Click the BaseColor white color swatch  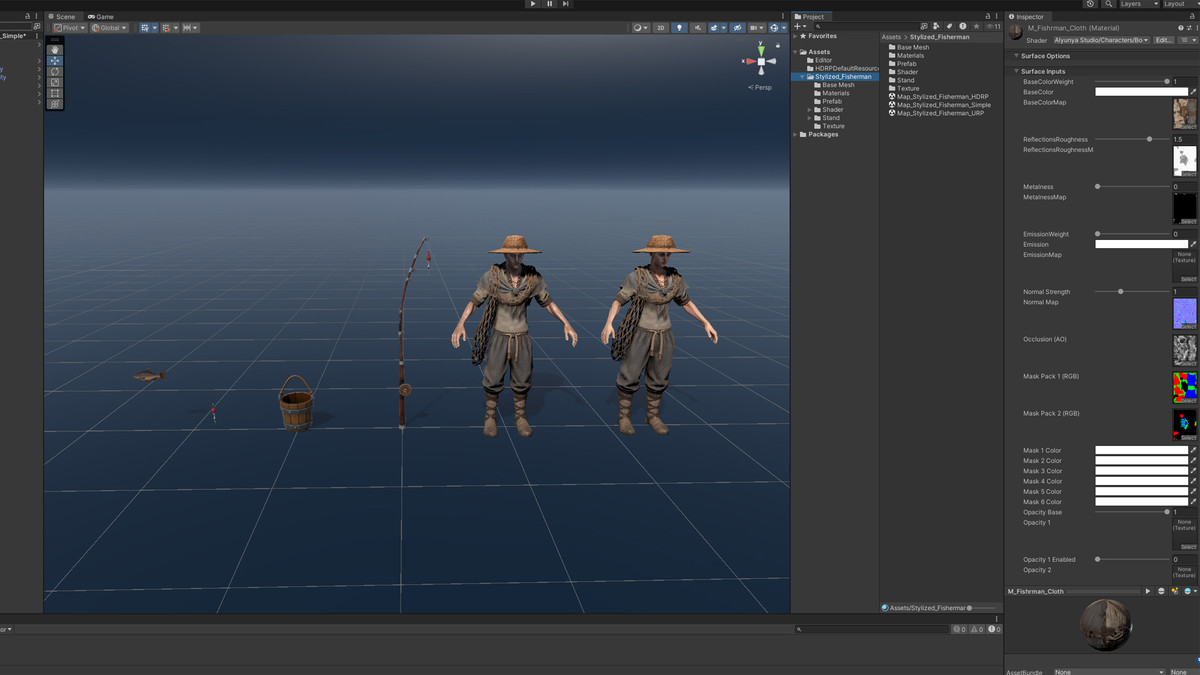tap(1141, 92)
